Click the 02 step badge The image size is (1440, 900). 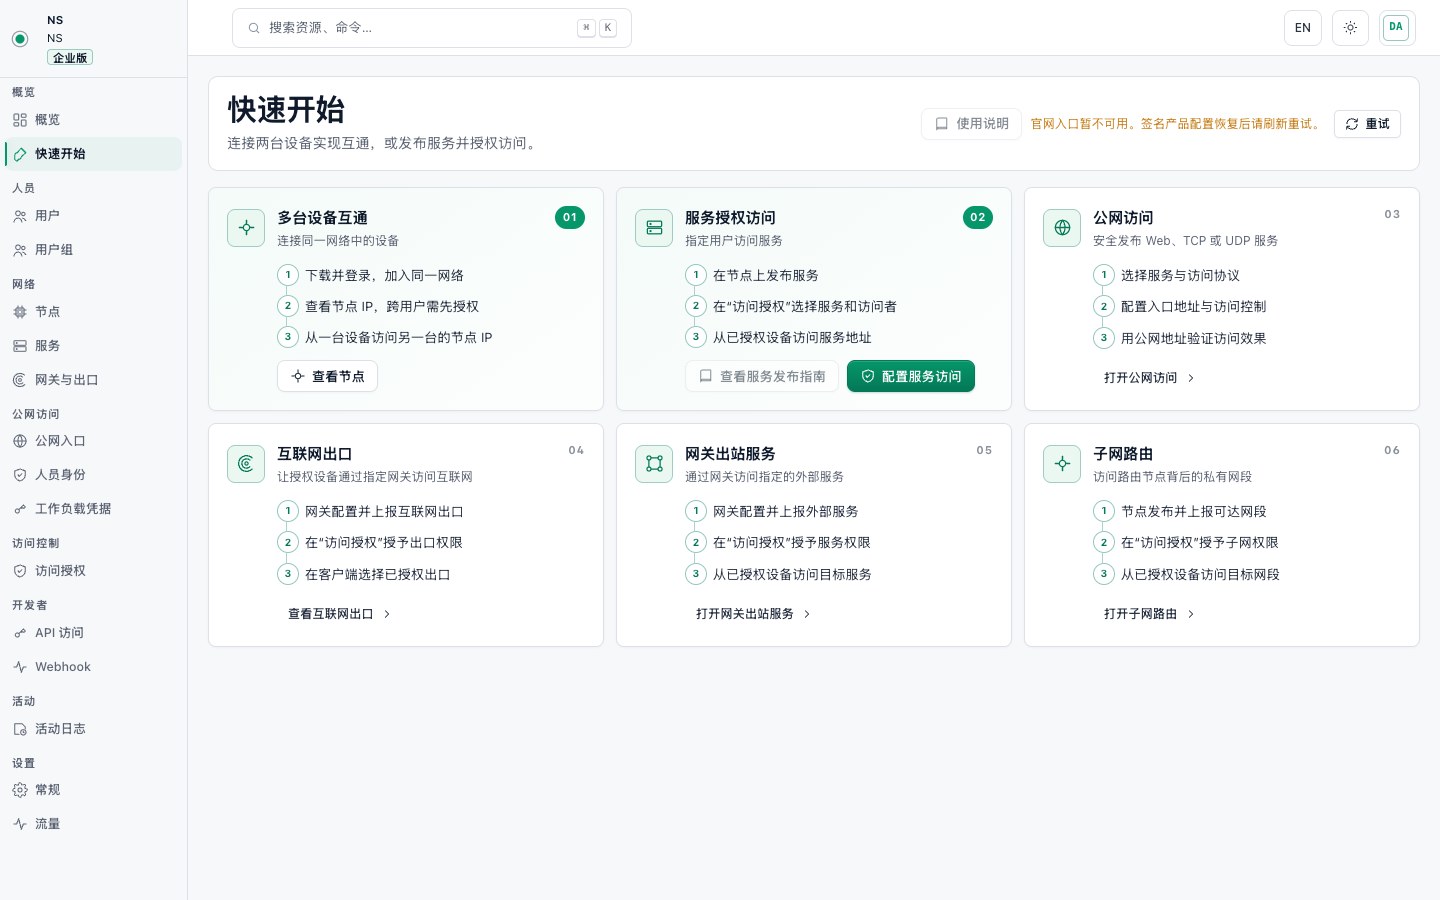pos(978,218)
